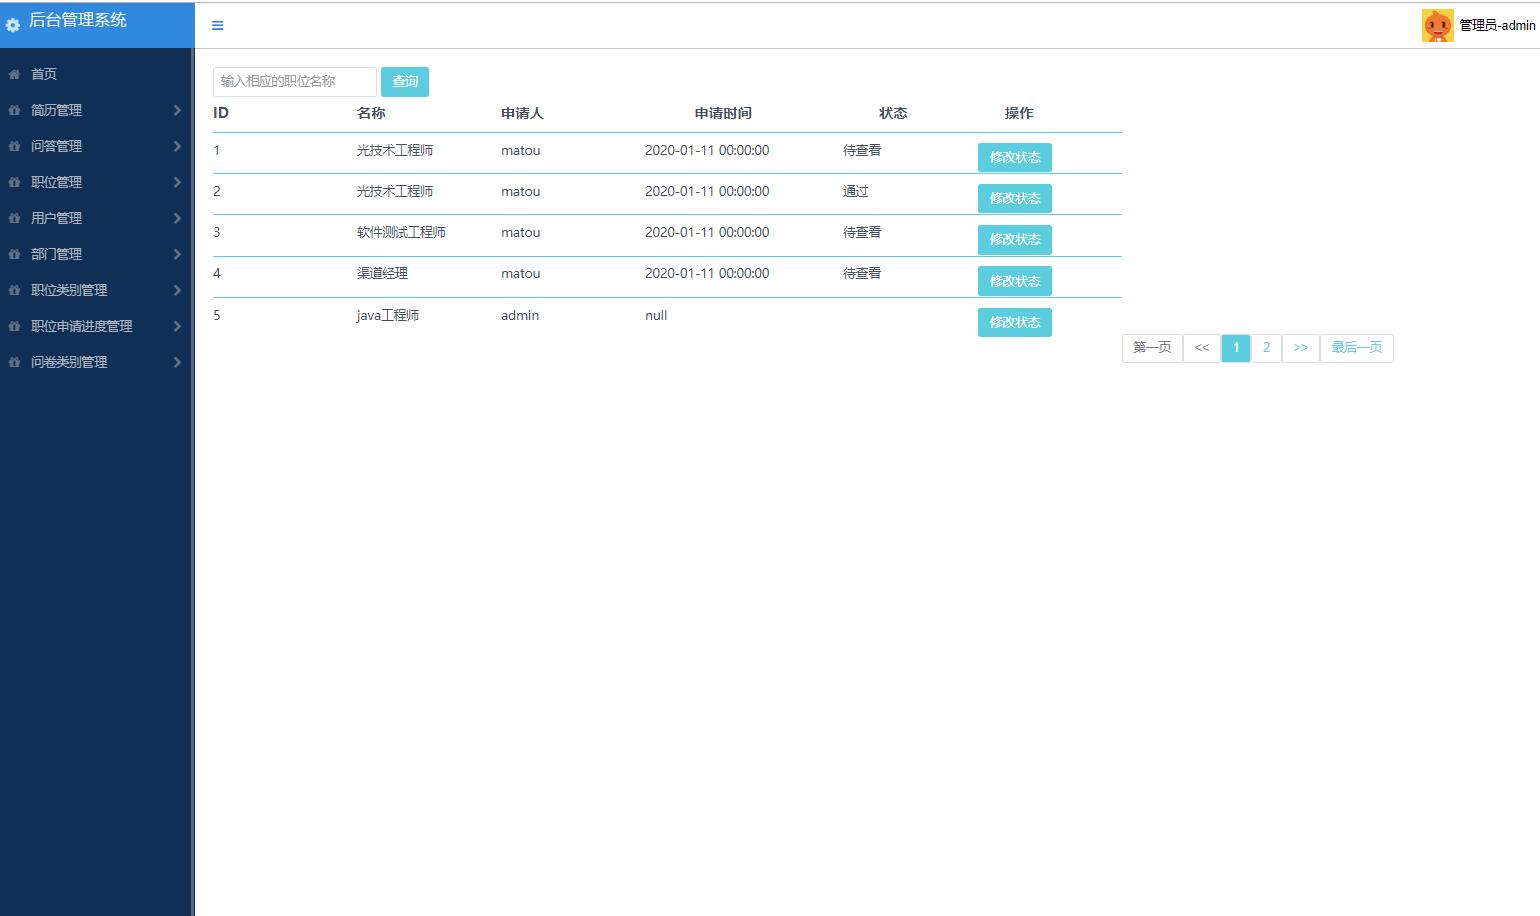Click 修改状态 for row 光技术工程师 ID 1
This screenshot has width=1540, height=916.
(1014, 157)
